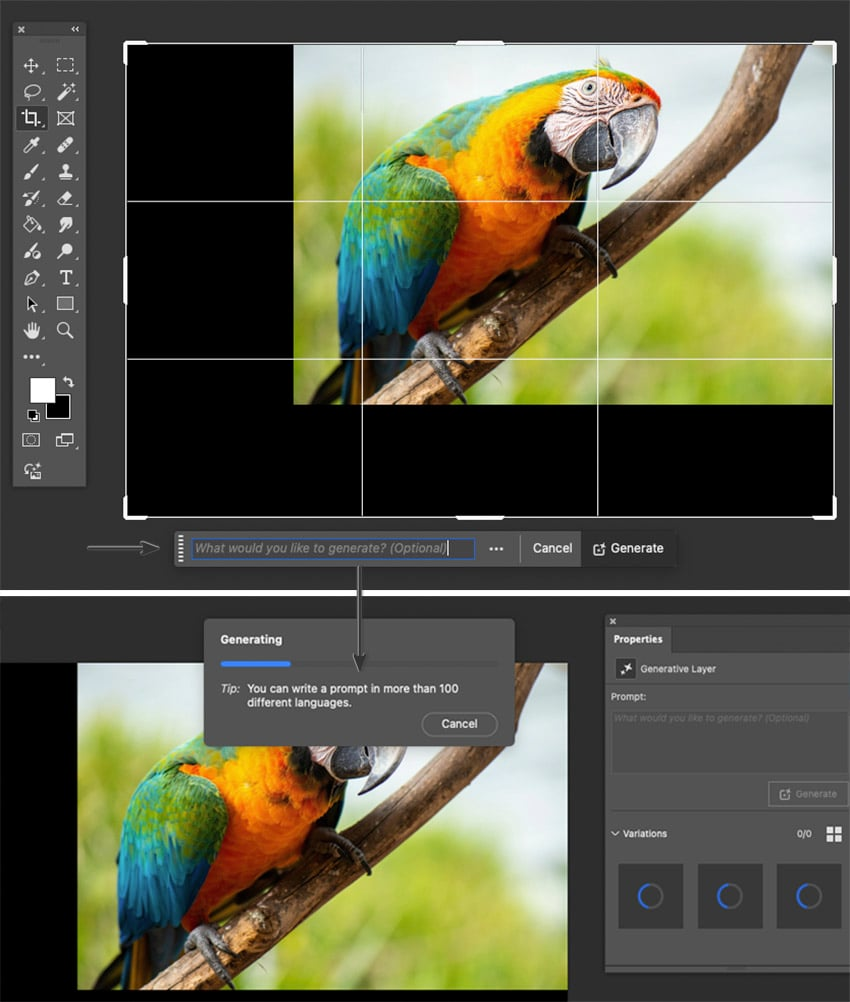Open the three-dot options in taskbar

[496, 549]
